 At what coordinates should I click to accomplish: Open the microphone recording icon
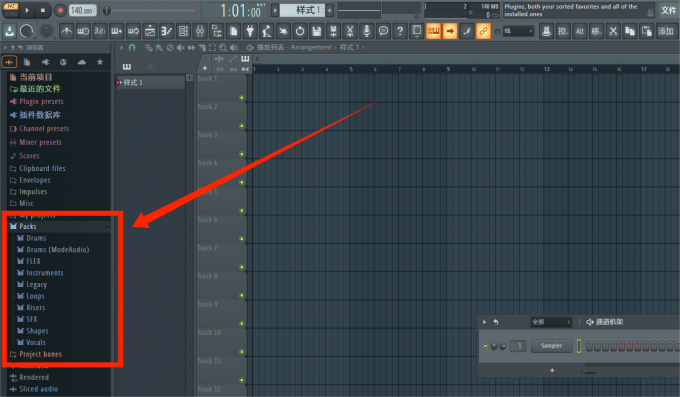pos(366,31)
